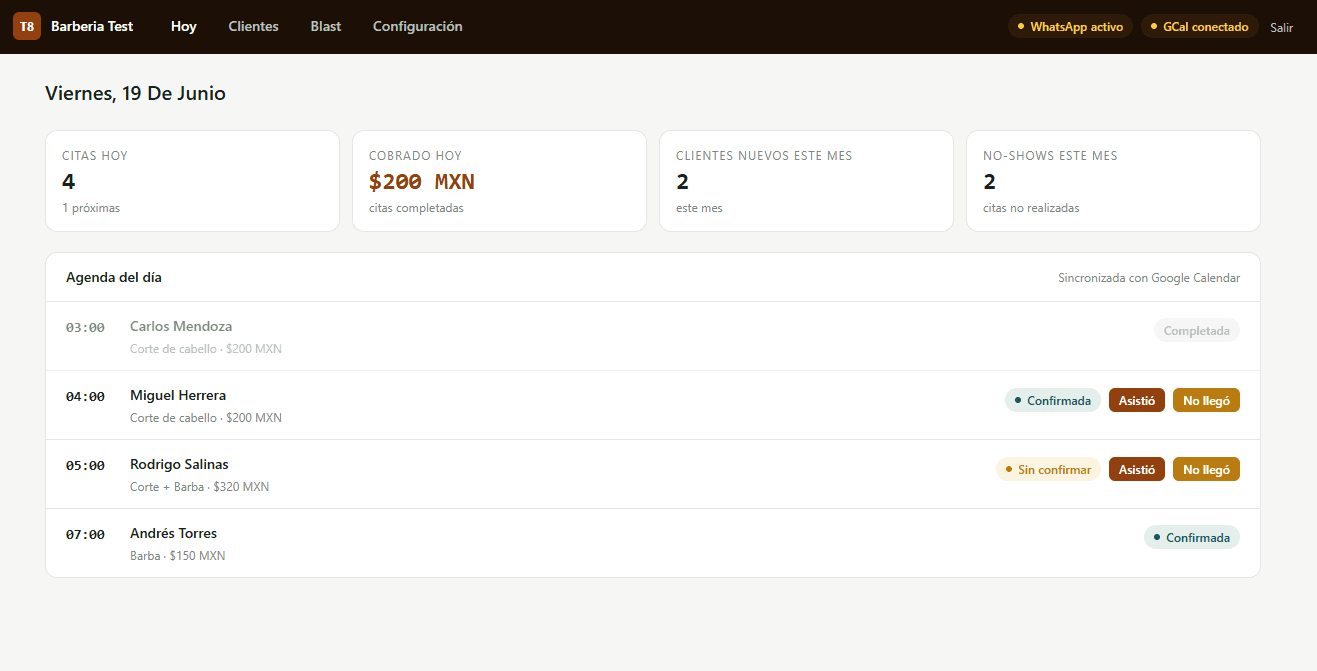Mark Rodrigo Salinas as Asistió

coord(1137,469)
